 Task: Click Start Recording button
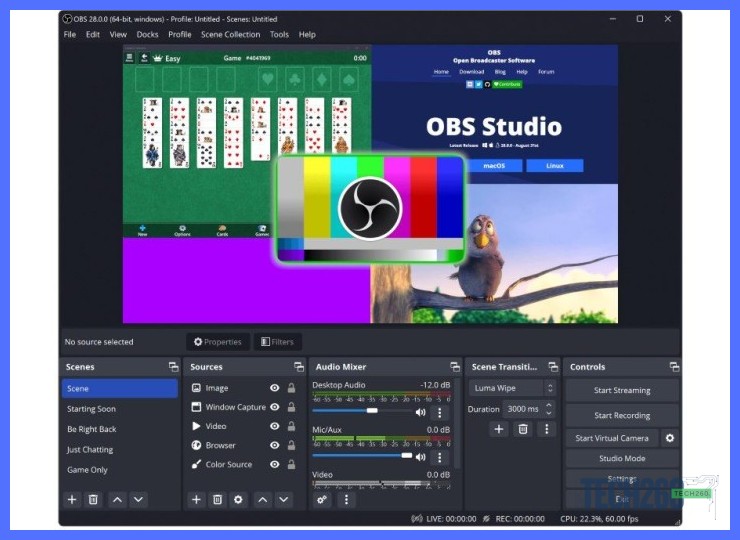click(622, 415)
